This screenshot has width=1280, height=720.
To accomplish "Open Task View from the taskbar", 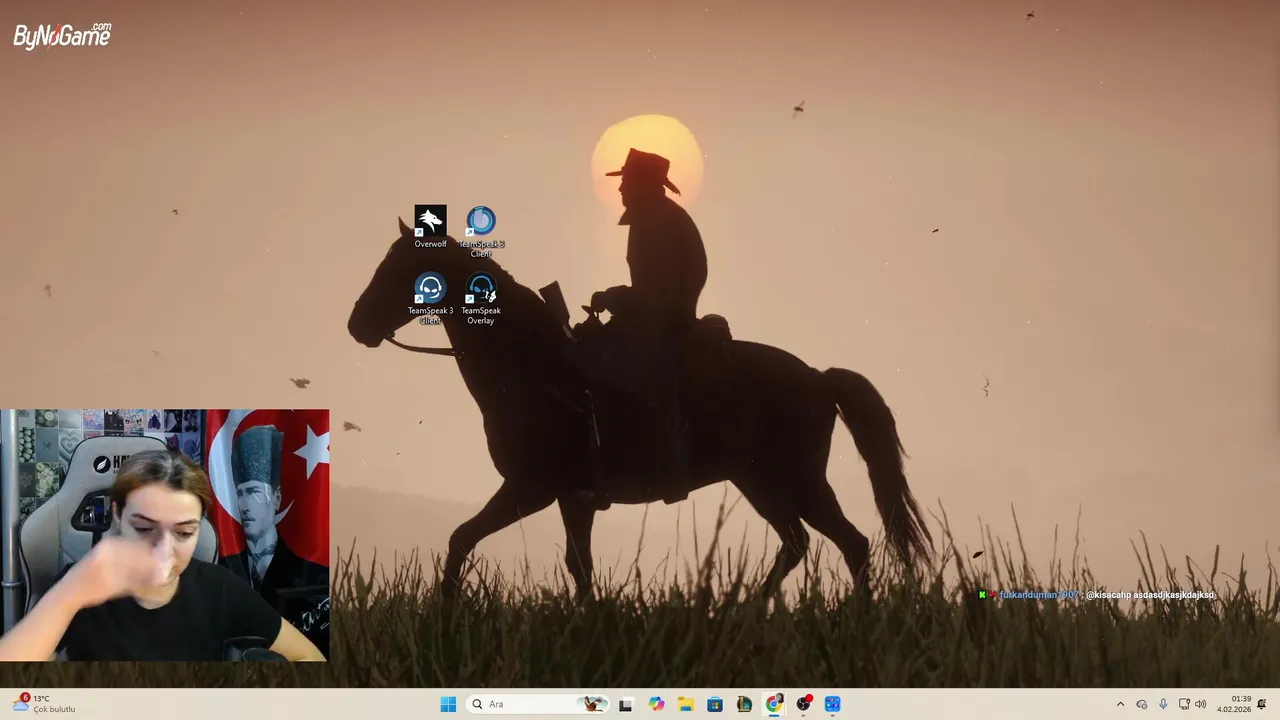I will 626,704.
